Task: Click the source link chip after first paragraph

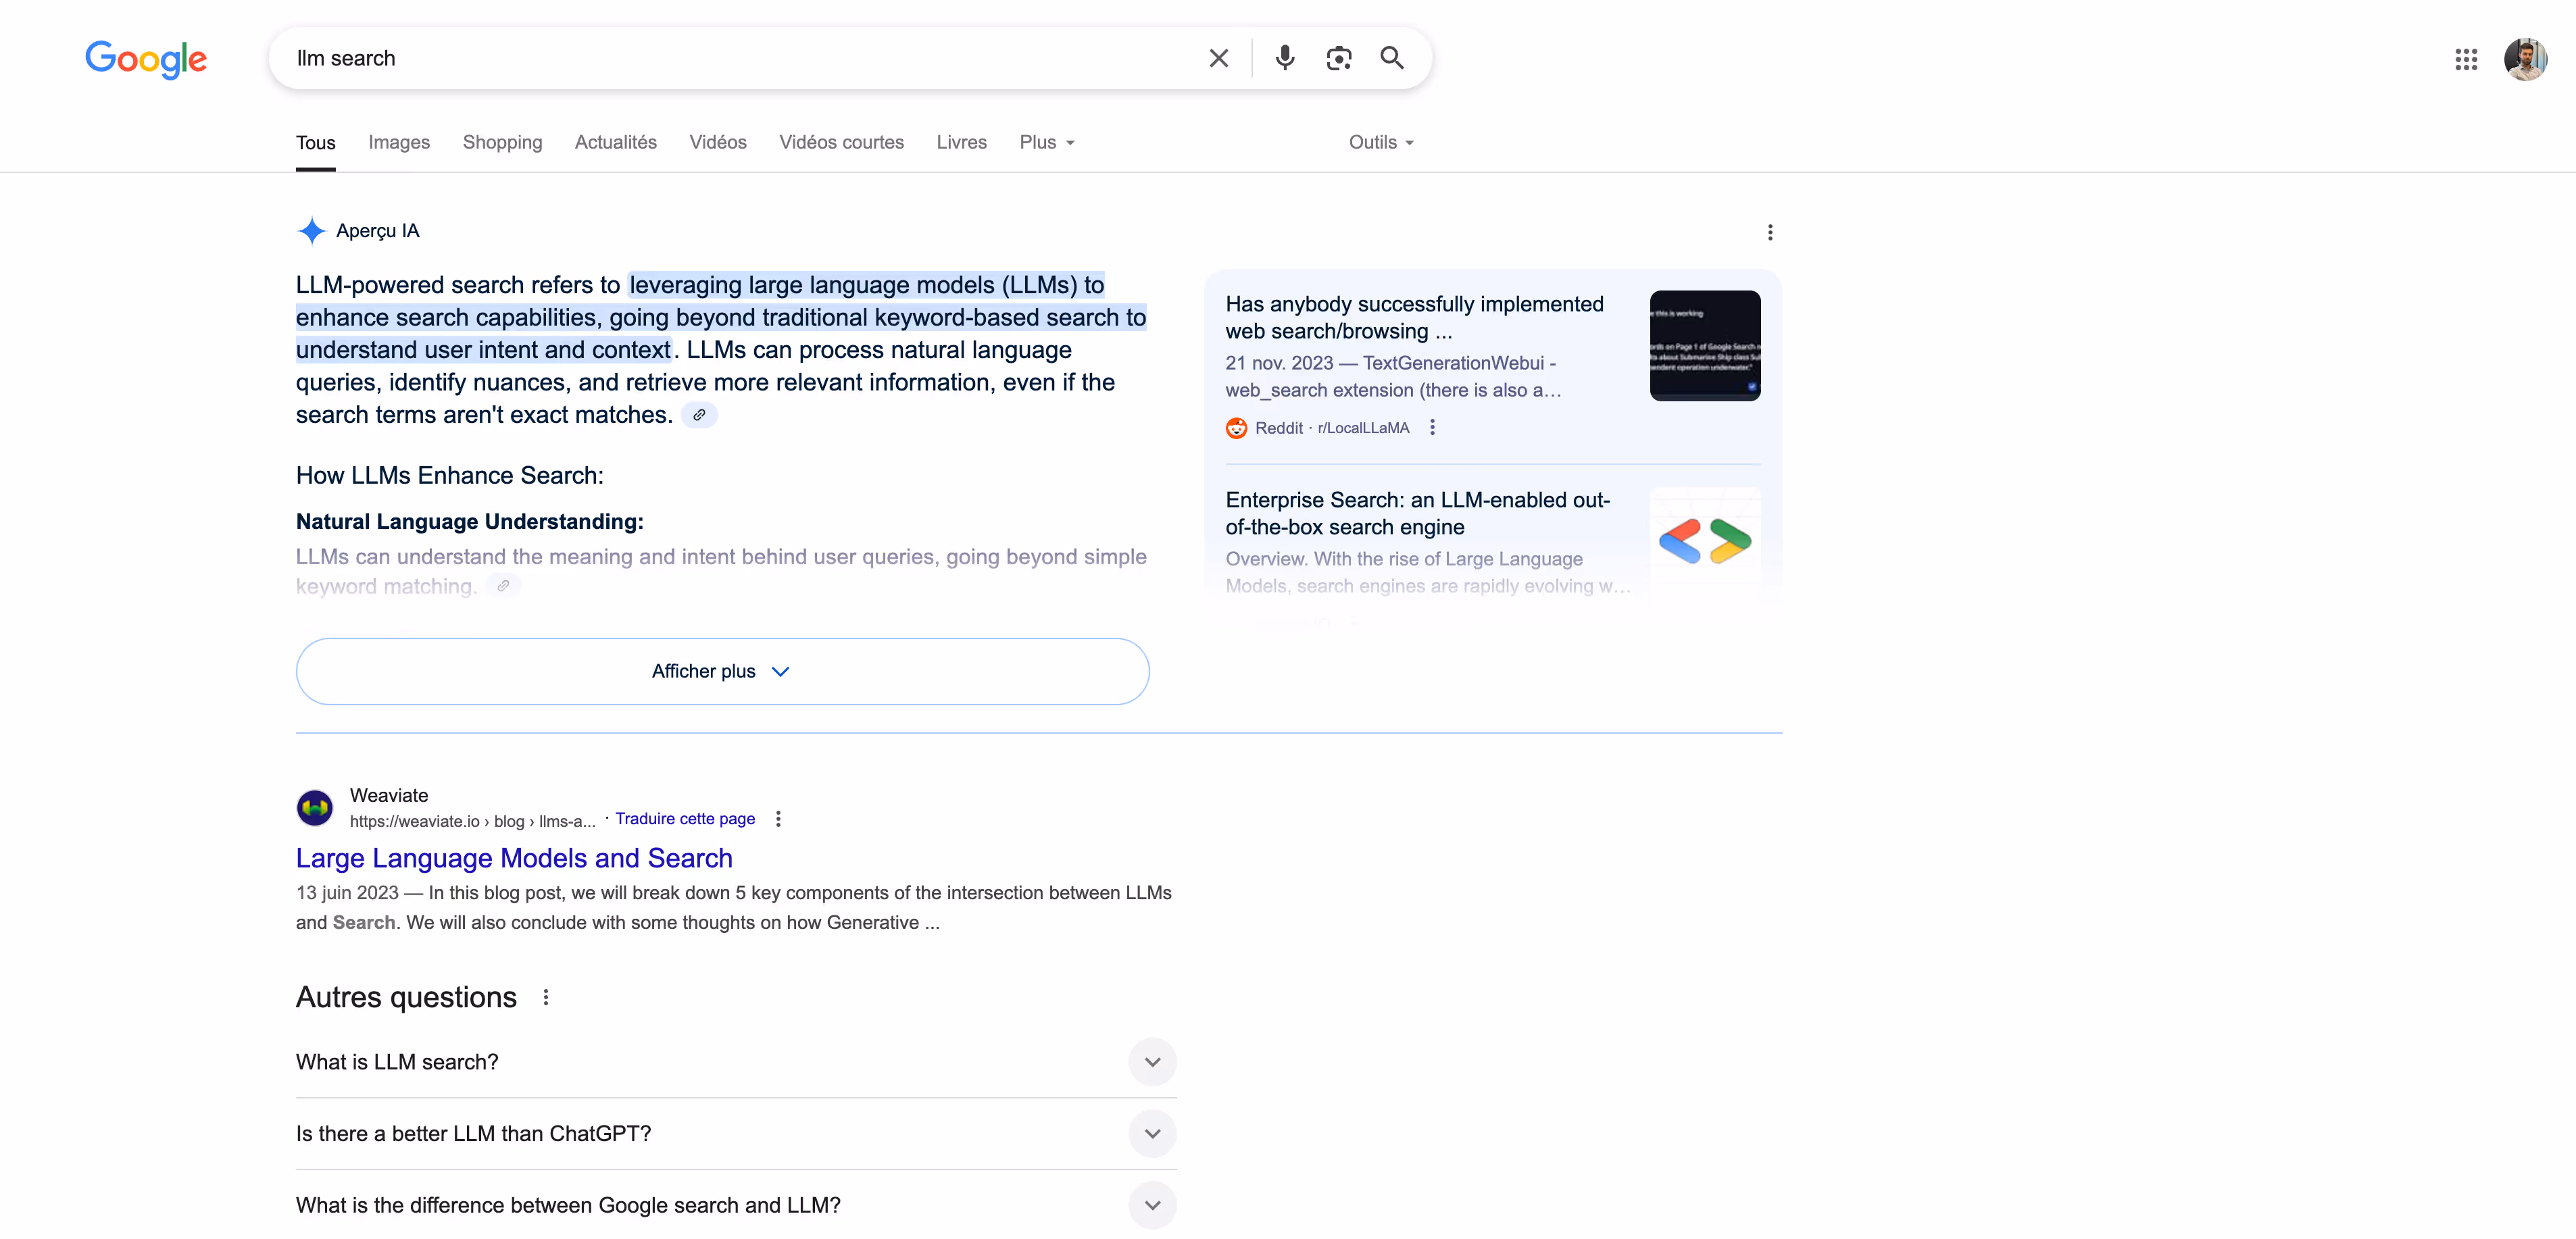Action: point(699,415)
